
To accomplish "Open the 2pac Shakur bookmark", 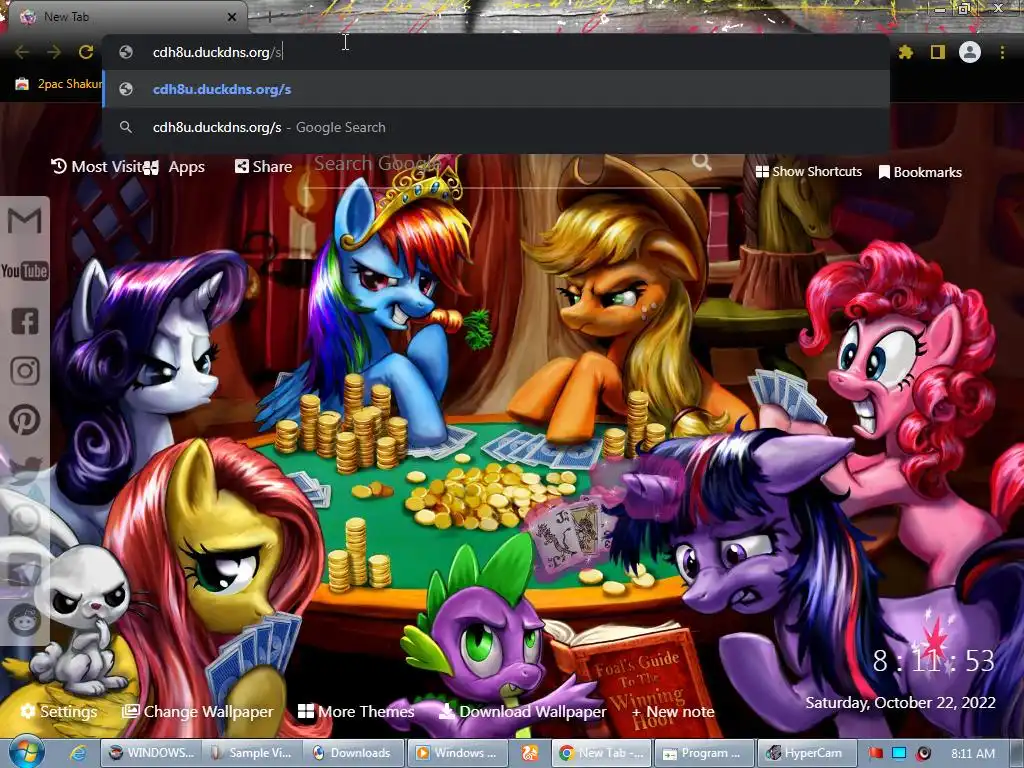I will point(59,84).
